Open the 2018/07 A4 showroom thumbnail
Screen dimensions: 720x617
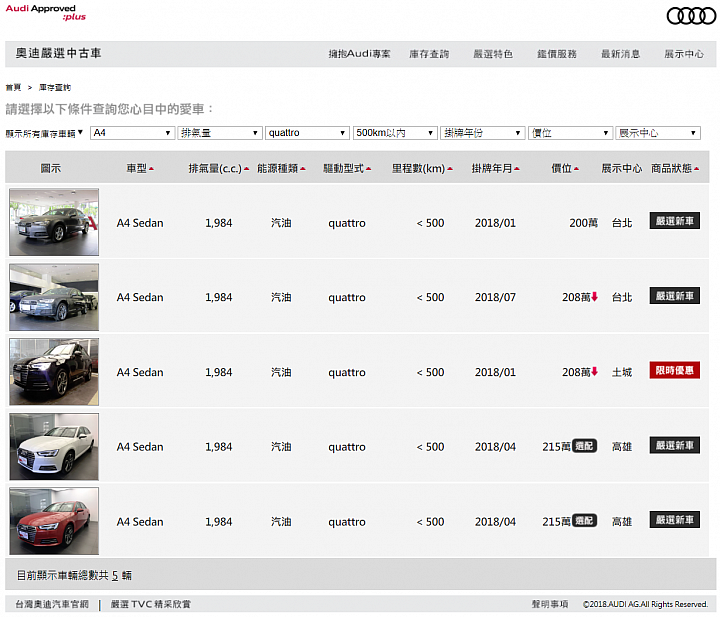coord(54,297)
